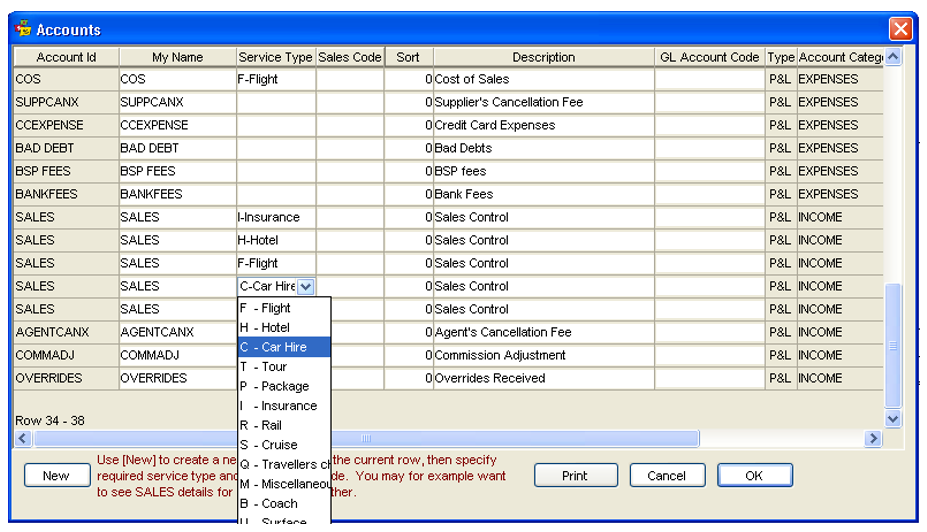Confirm with the OK button
Viewport: 927px width, 532px height.
click(754, 475)
